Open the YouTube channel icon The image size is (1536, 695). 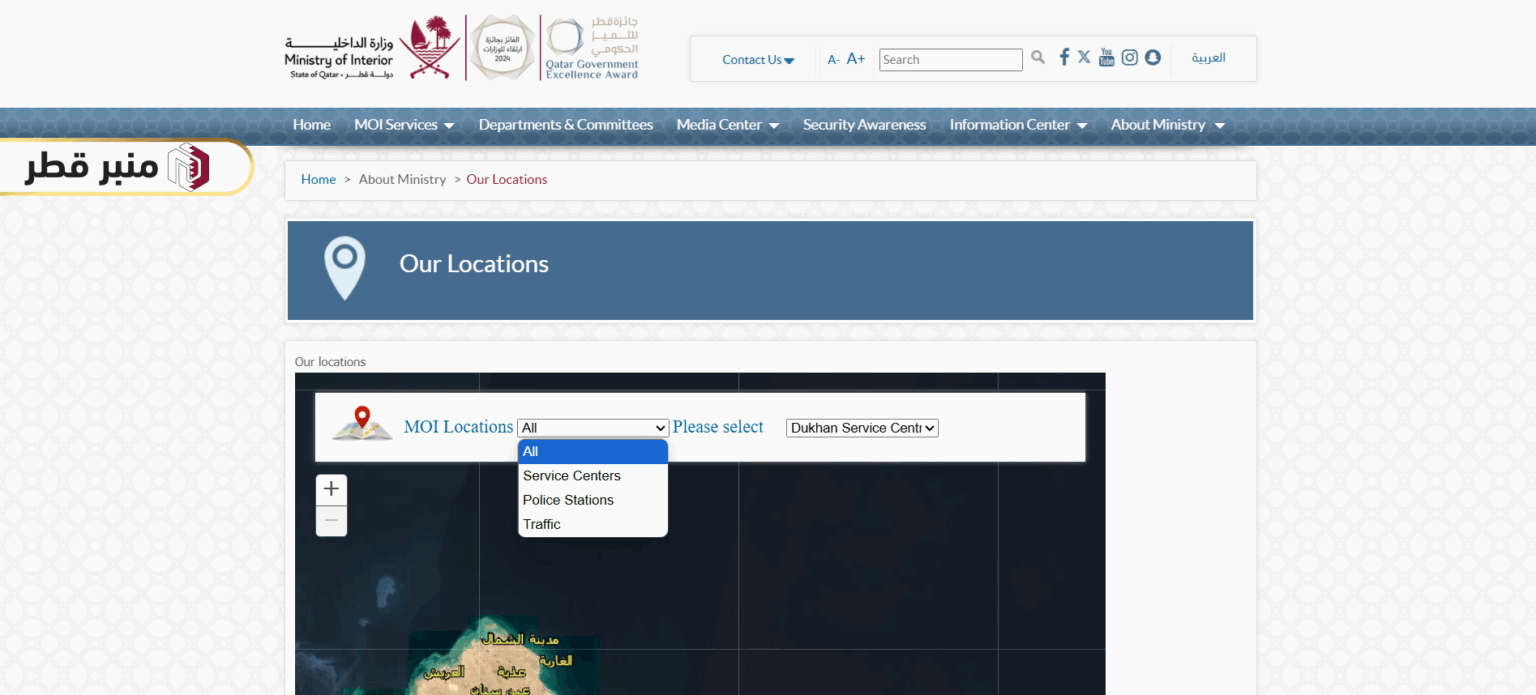coord(1106,57)
